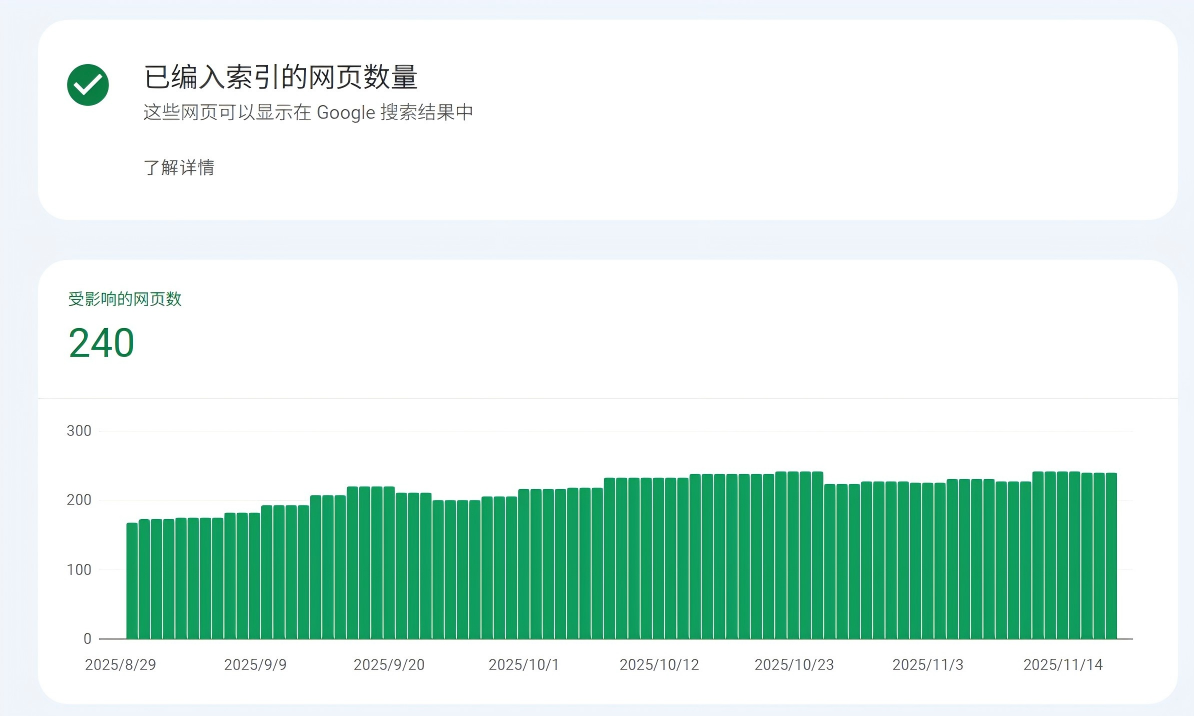
Task: Click the 已编入索引的网页数量 heading
Action: [281, 77]
